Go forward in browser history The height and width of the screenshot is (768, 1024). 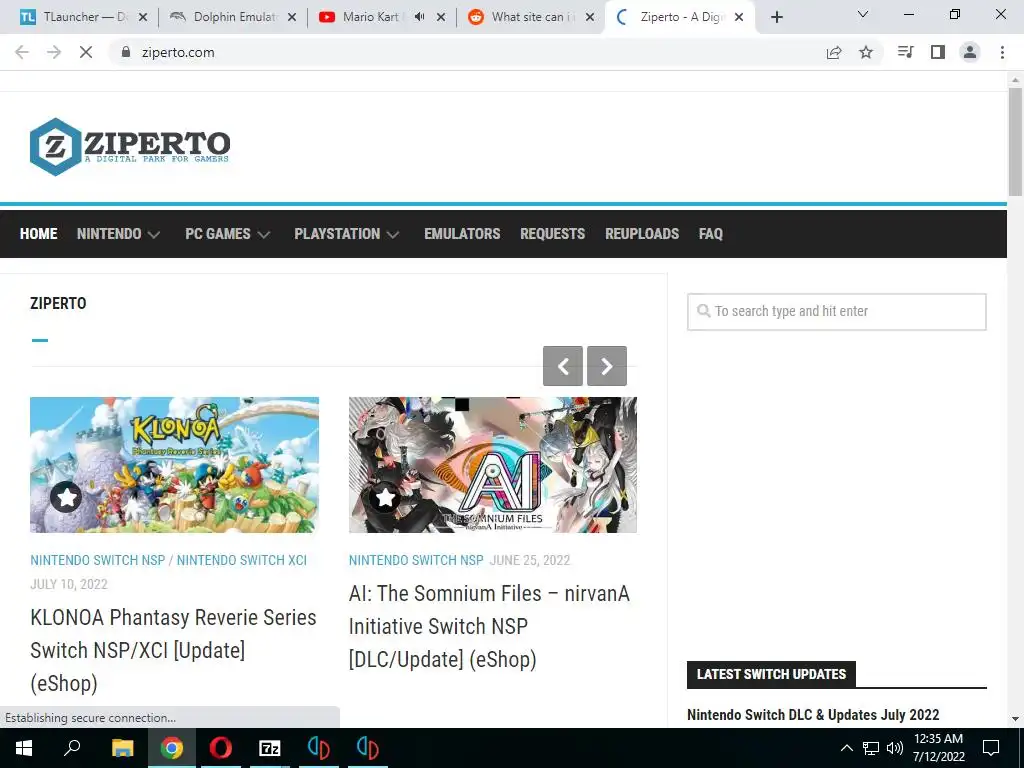click(x=54, y=52)
